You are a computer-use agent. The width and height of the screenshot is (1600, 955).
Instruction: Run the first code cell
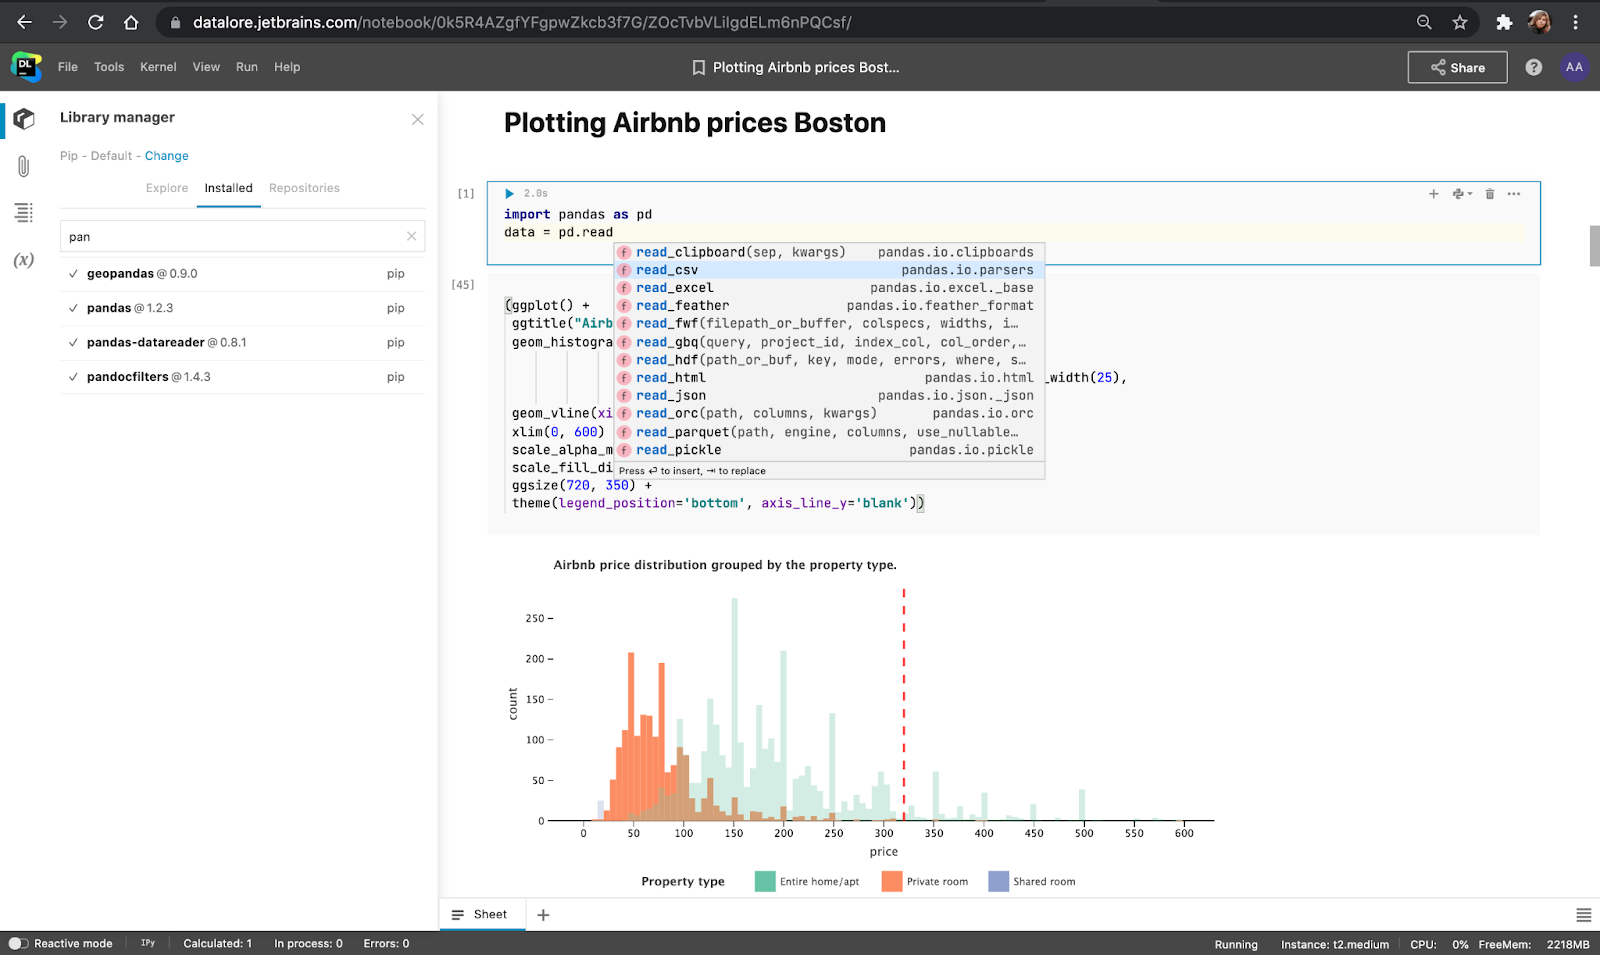(x=509, y=194)
